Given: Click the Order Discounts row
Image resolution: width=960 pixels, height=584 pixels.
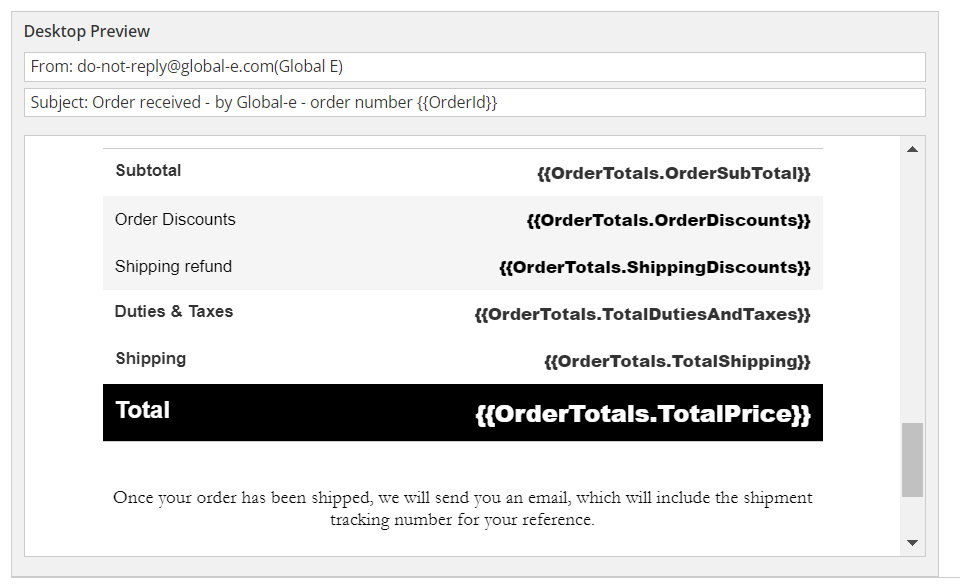Looking at the screenshot, I should (x=175, y=219).
